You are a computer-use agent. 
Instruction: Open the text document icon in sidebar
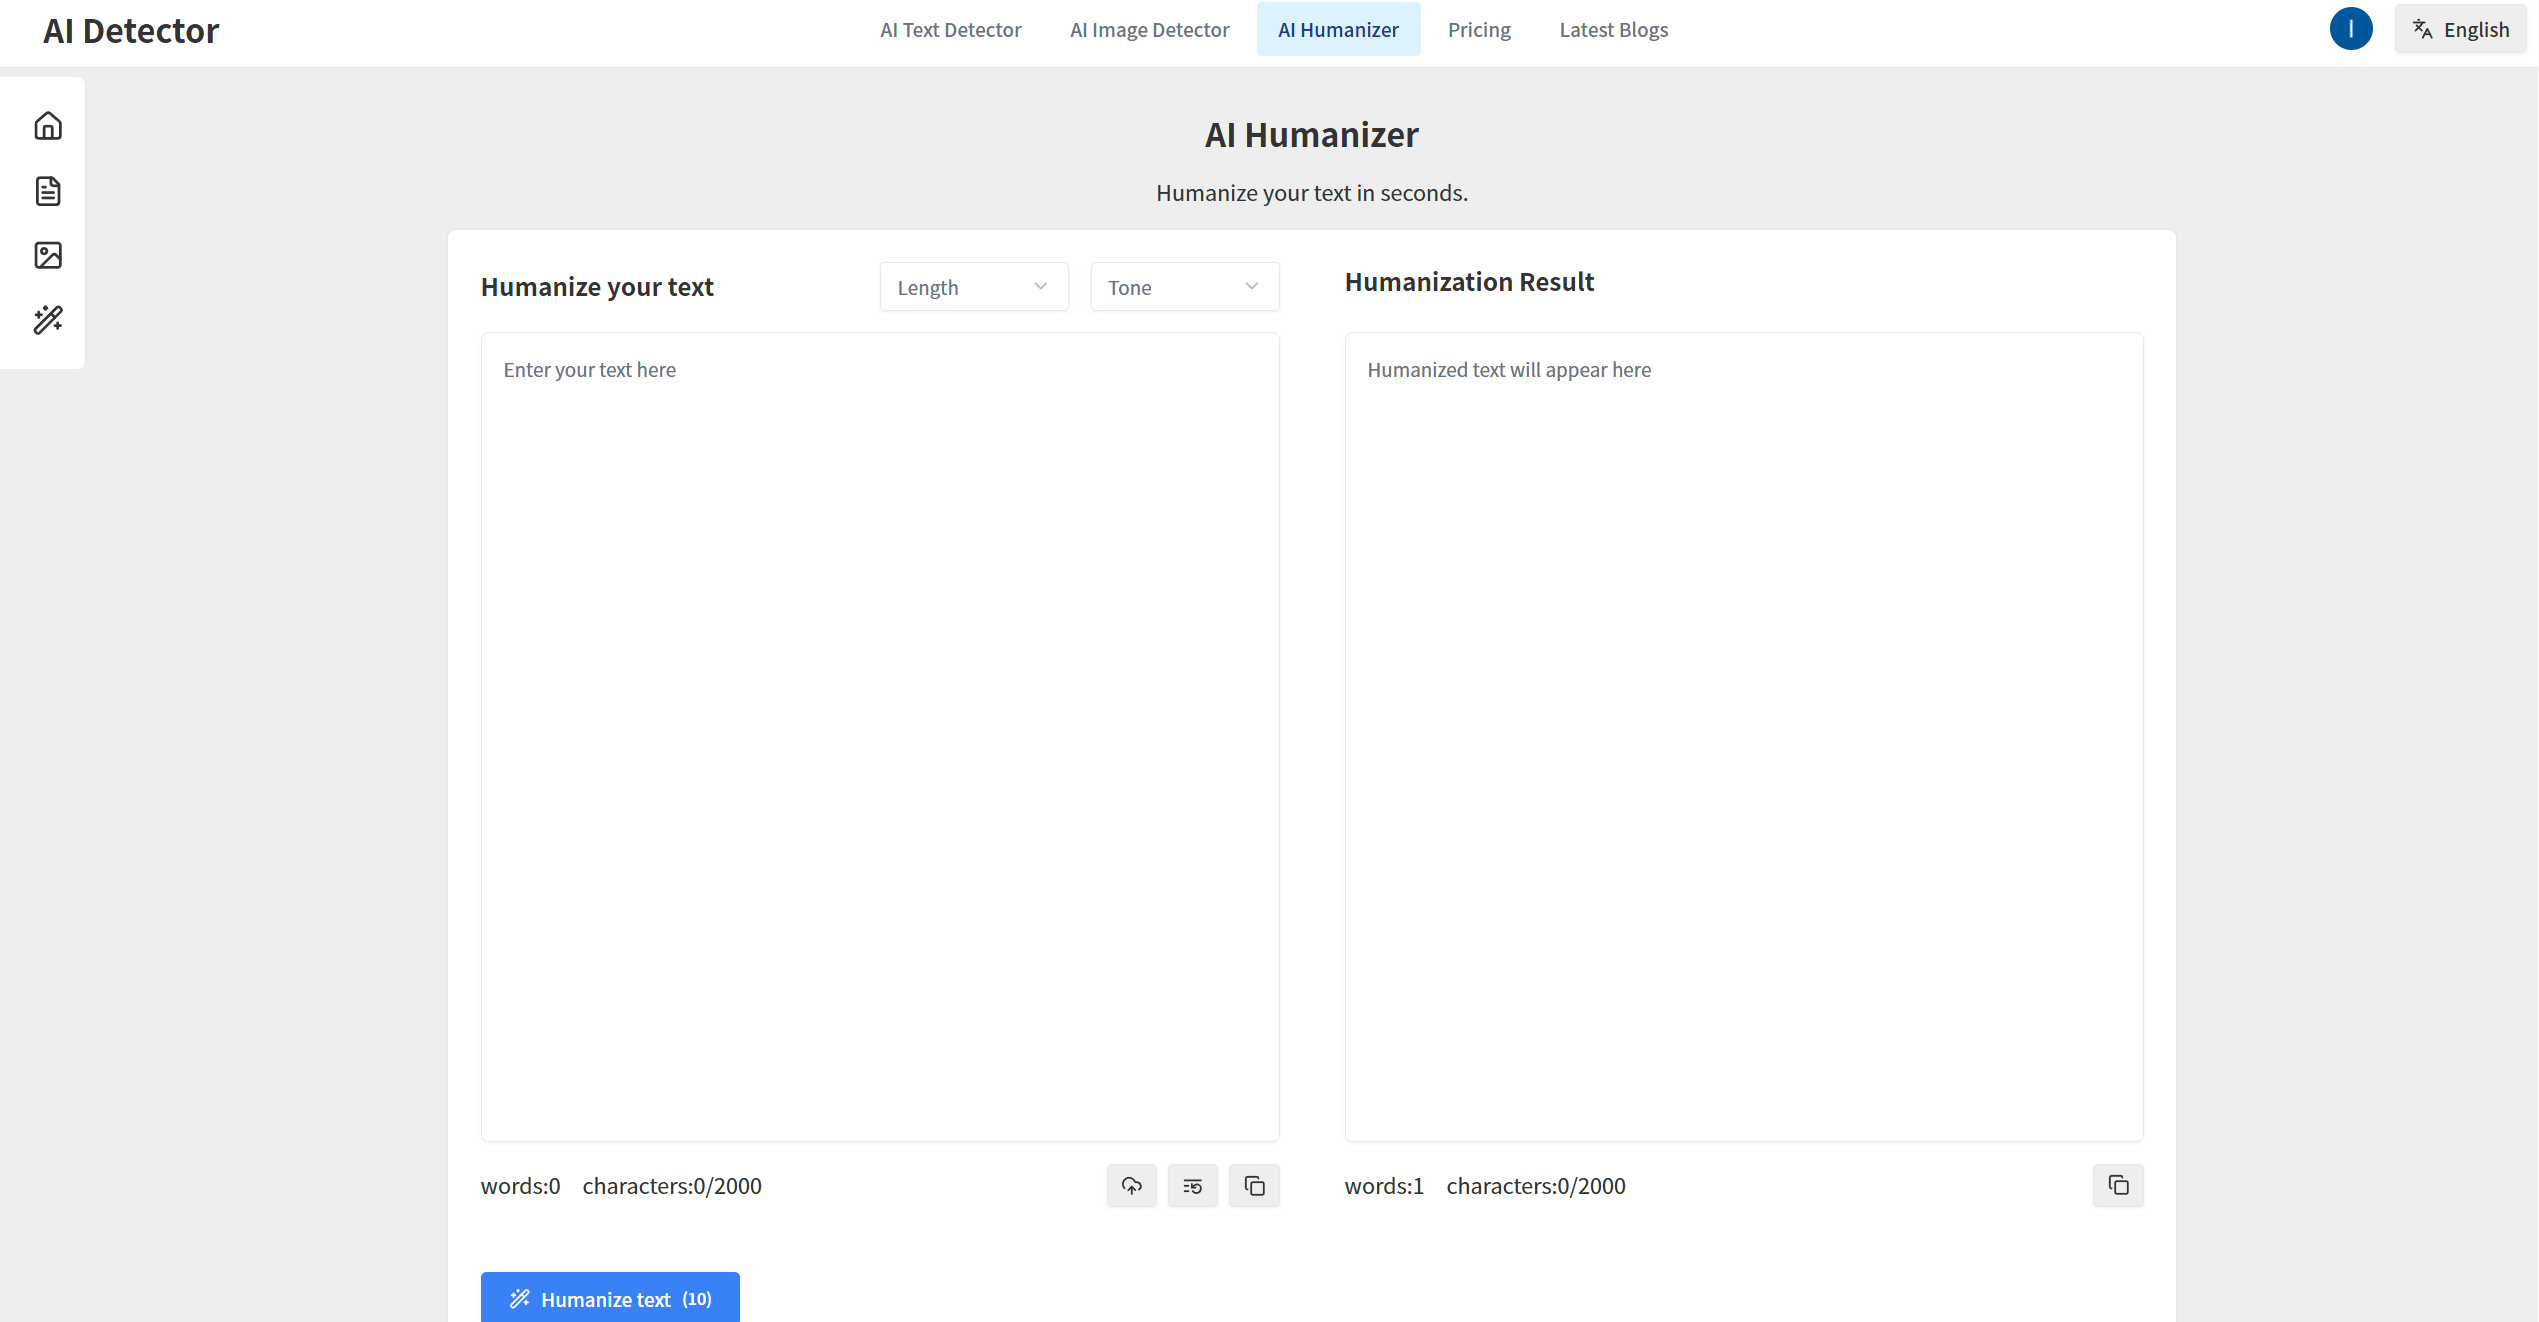48,191
